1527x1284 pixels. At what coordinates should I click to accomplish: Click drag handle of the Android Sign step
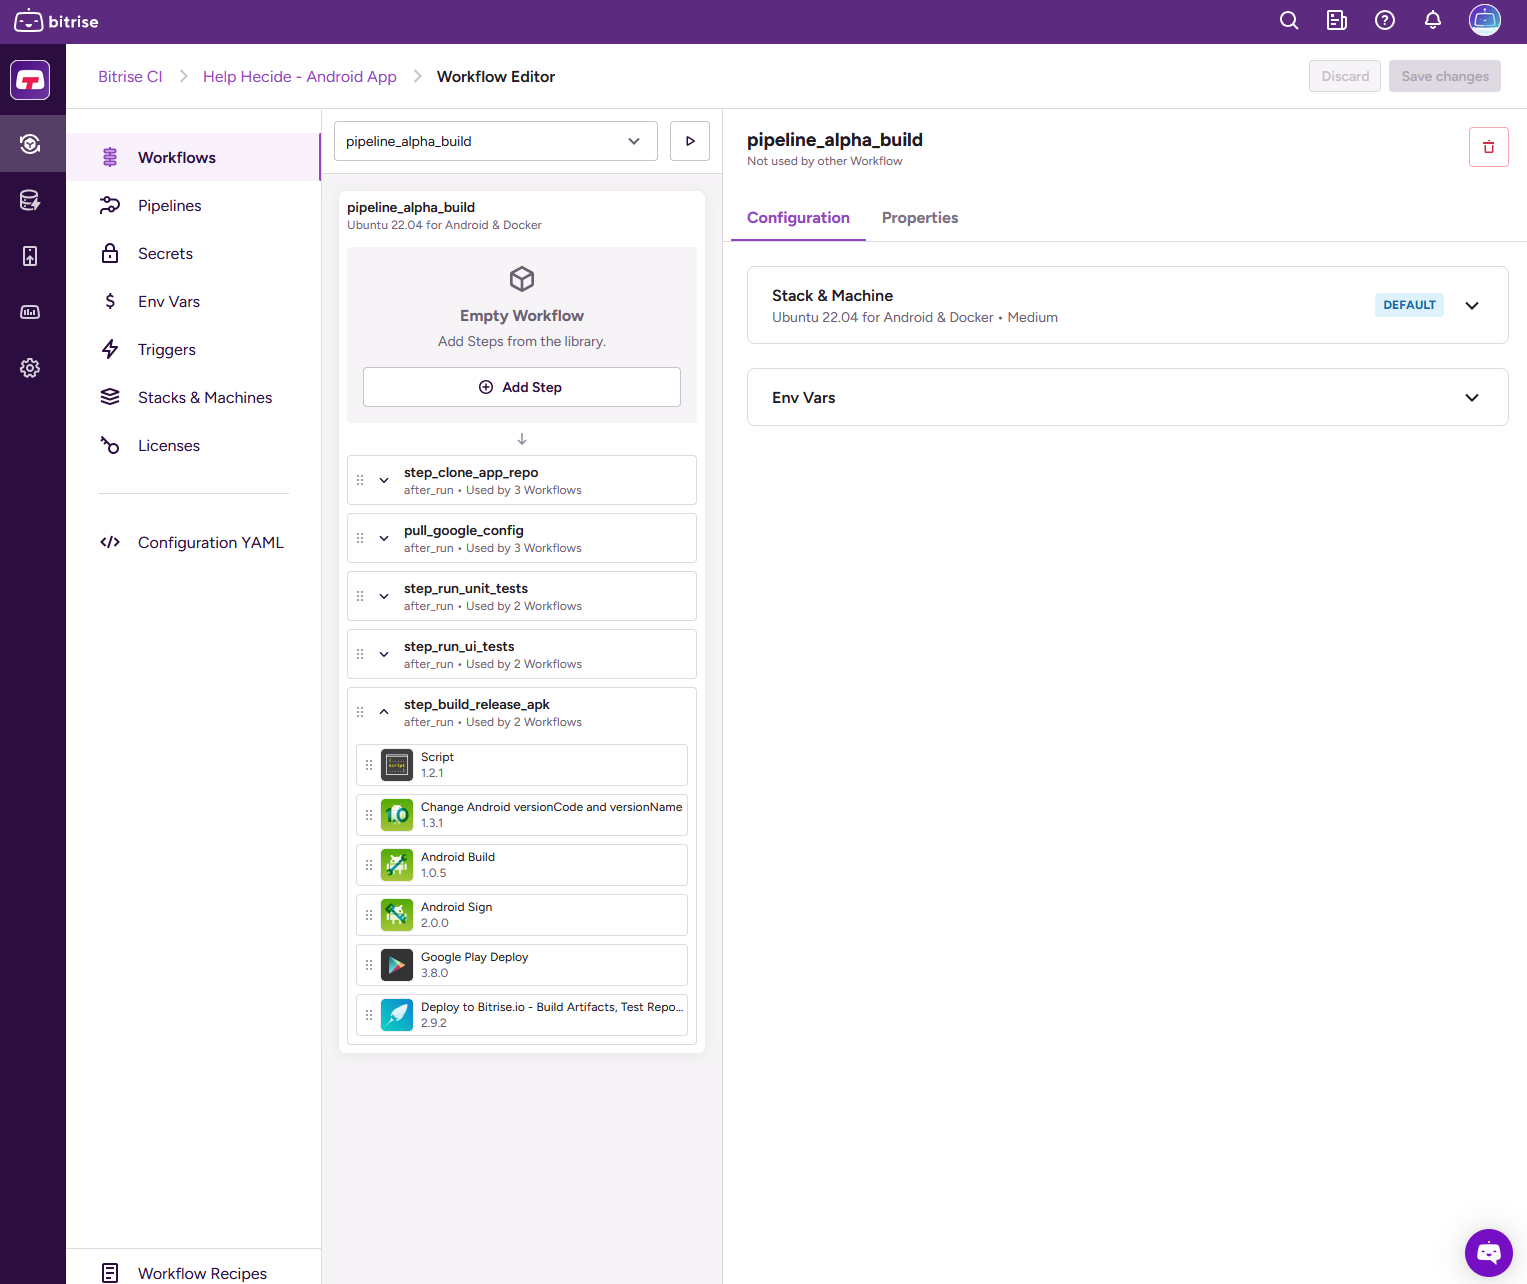pyautogui.click(x=369, y=915)
